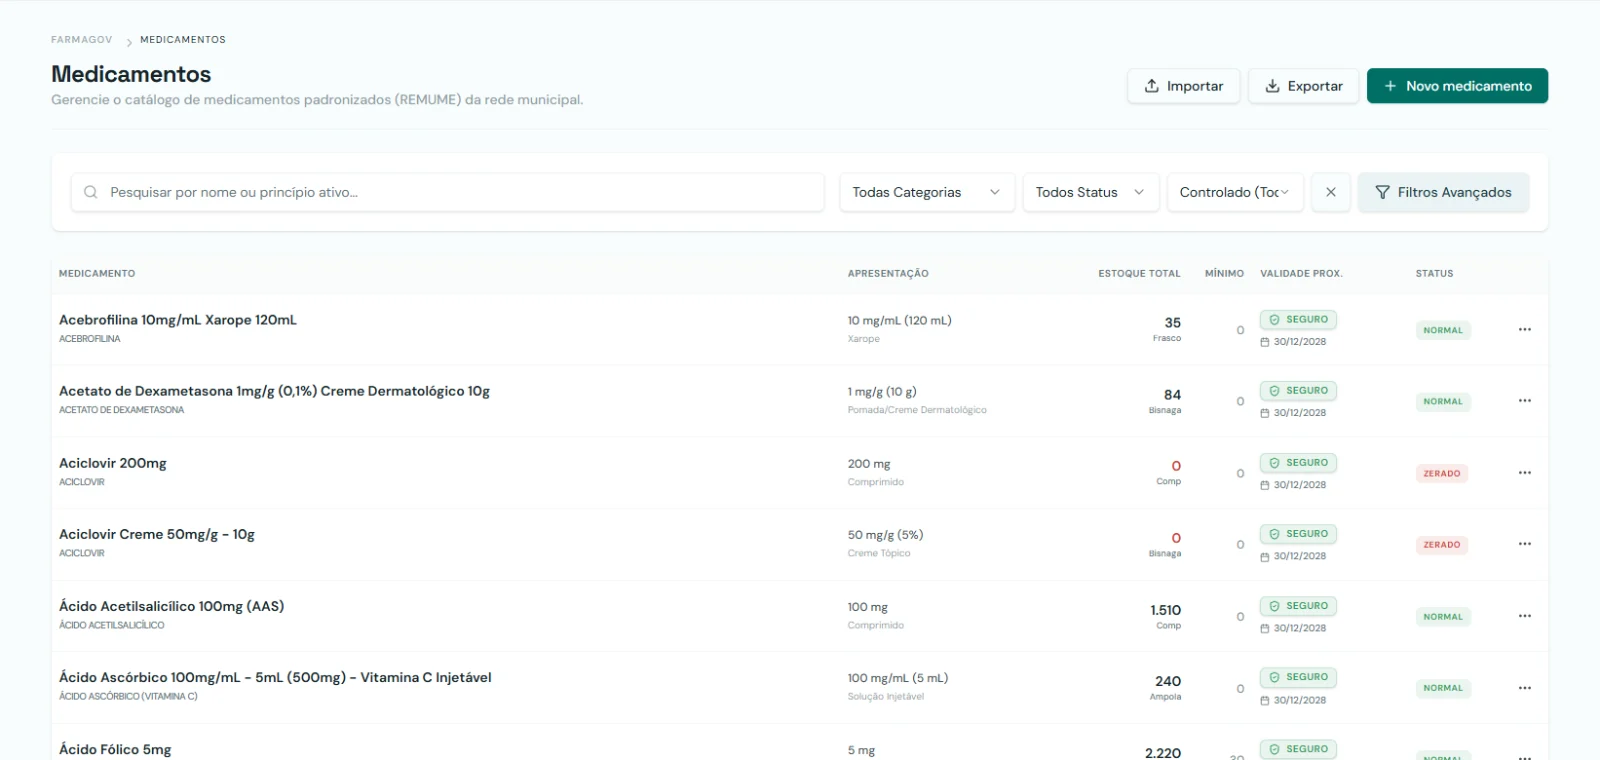Click ZERADO status badge for Aciclovir 200mg
The height and width of the screenshot is (760, 1600).
tap(1442, 473)
